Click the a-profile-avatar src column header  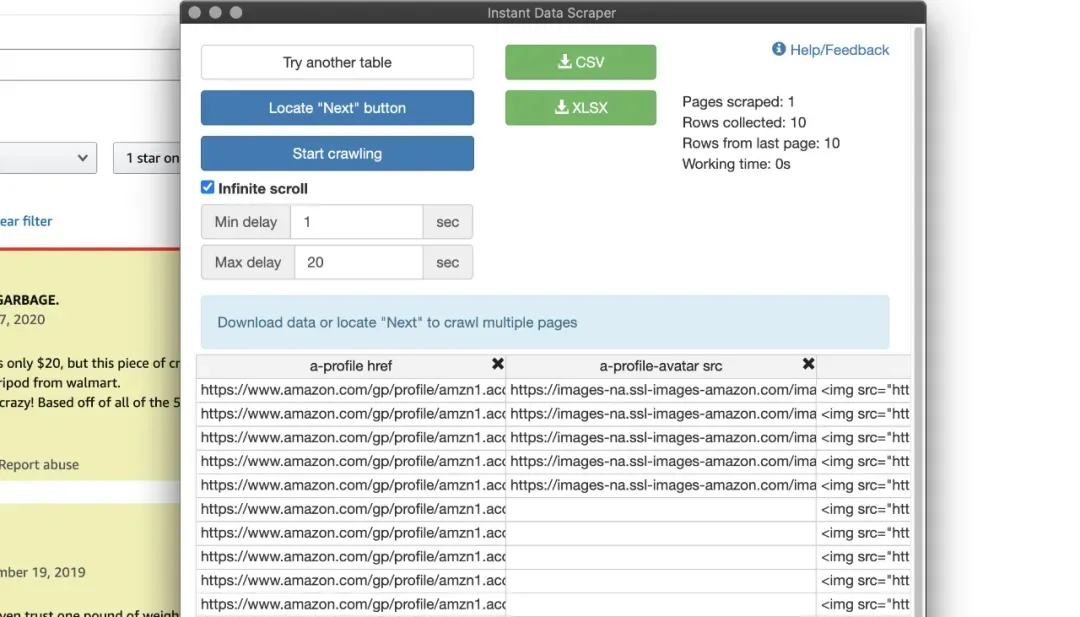click(661, 366)
